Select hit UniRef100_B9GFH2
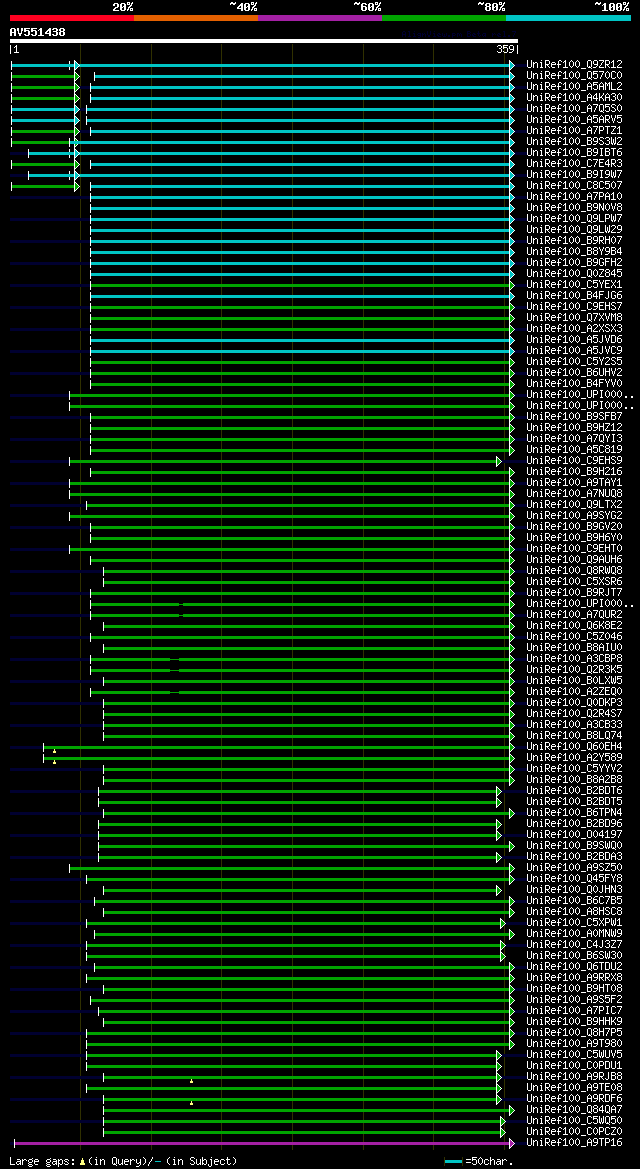 point(574,262)
